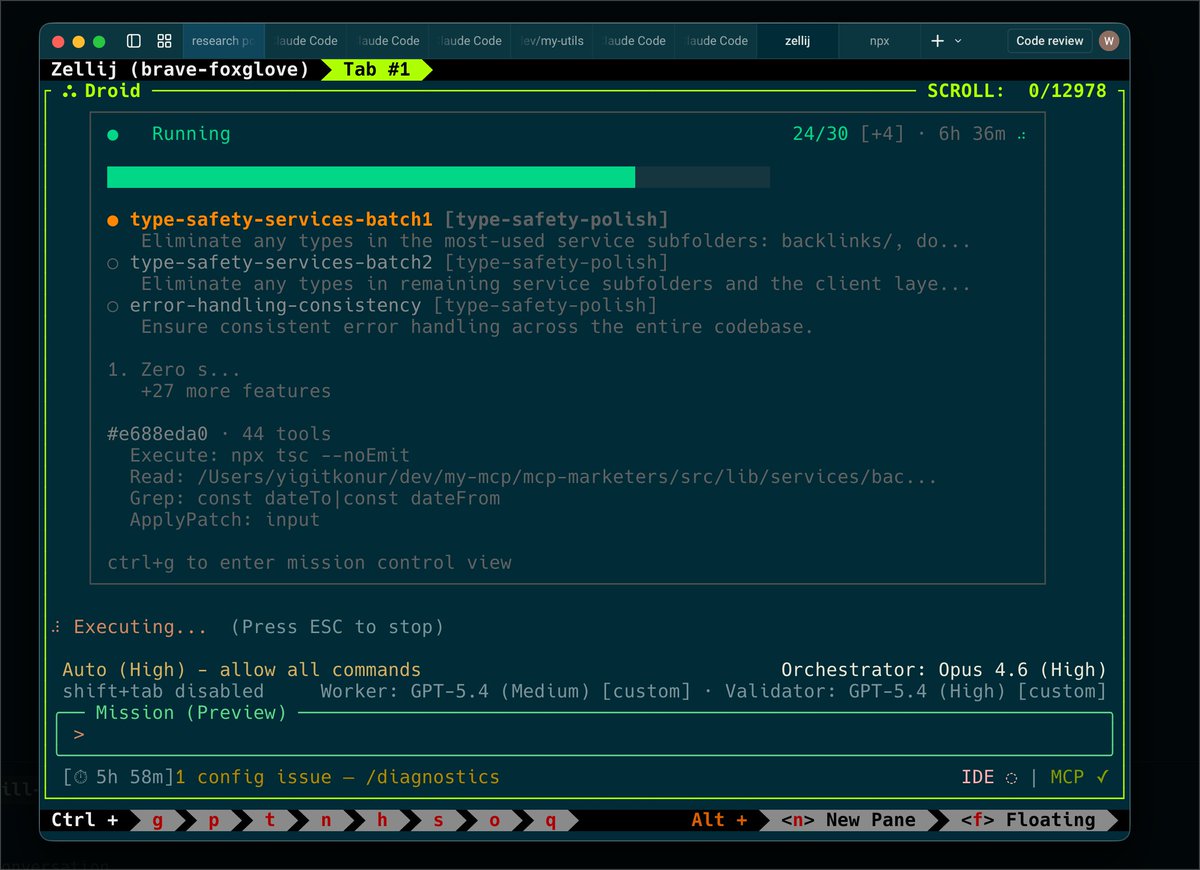Click the Zellij (brave-foxglove) session label
Image resolution: width=1200 pixels, height=870 pixels.
(180, 70)
